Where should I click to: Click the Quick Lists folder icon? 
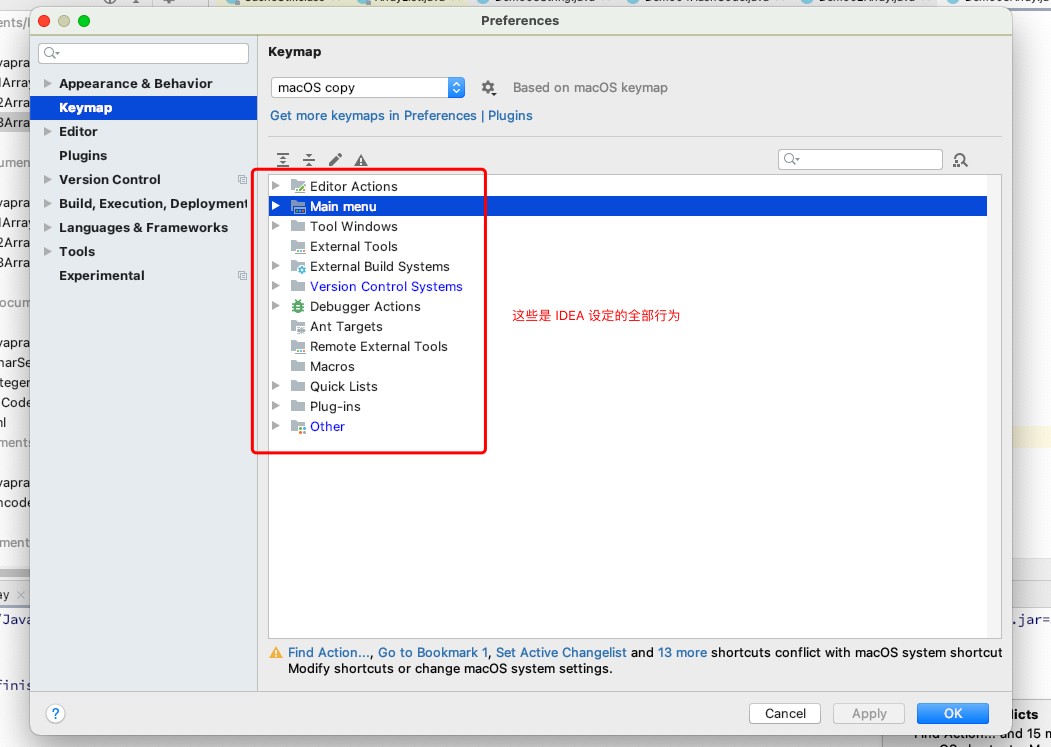[x=298, y=386]
